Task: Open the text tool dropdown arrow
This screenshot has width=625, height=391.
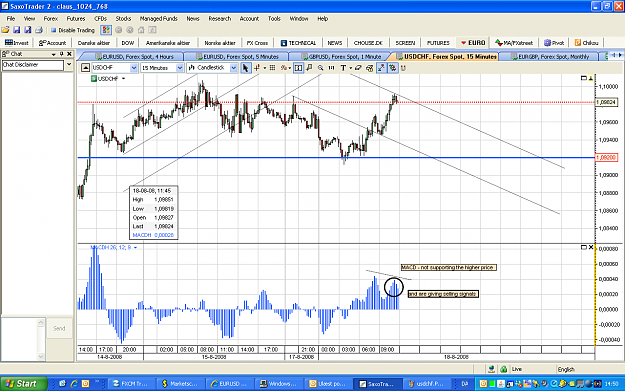Action: point(350,68)
